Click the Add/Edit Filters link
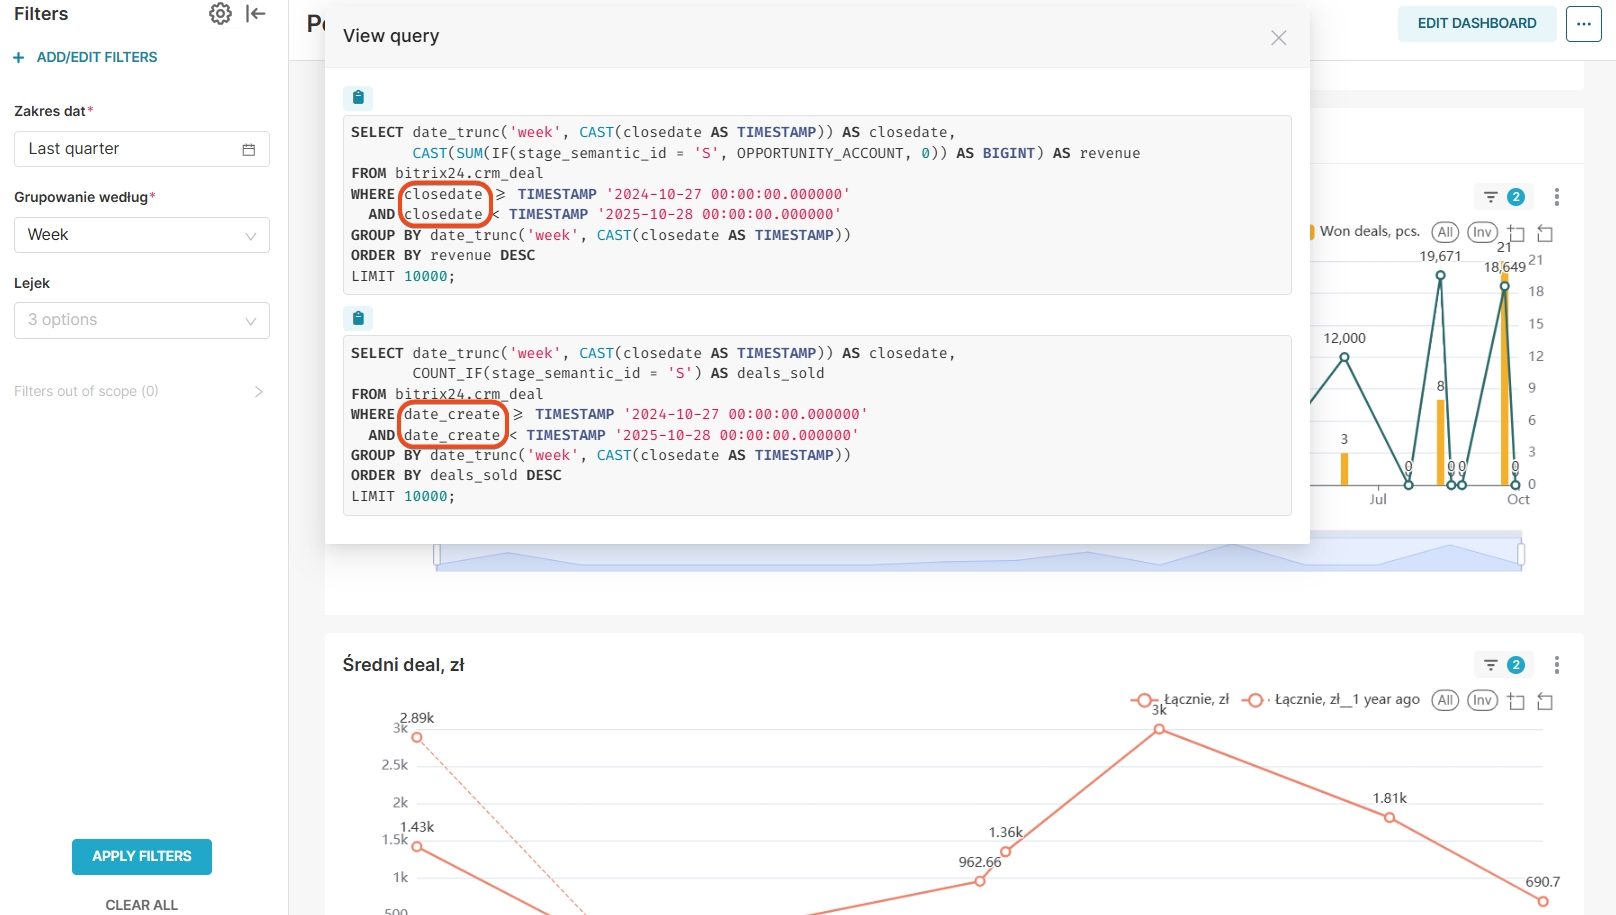Screen dimensions: 1616x915 click(86, 57)
